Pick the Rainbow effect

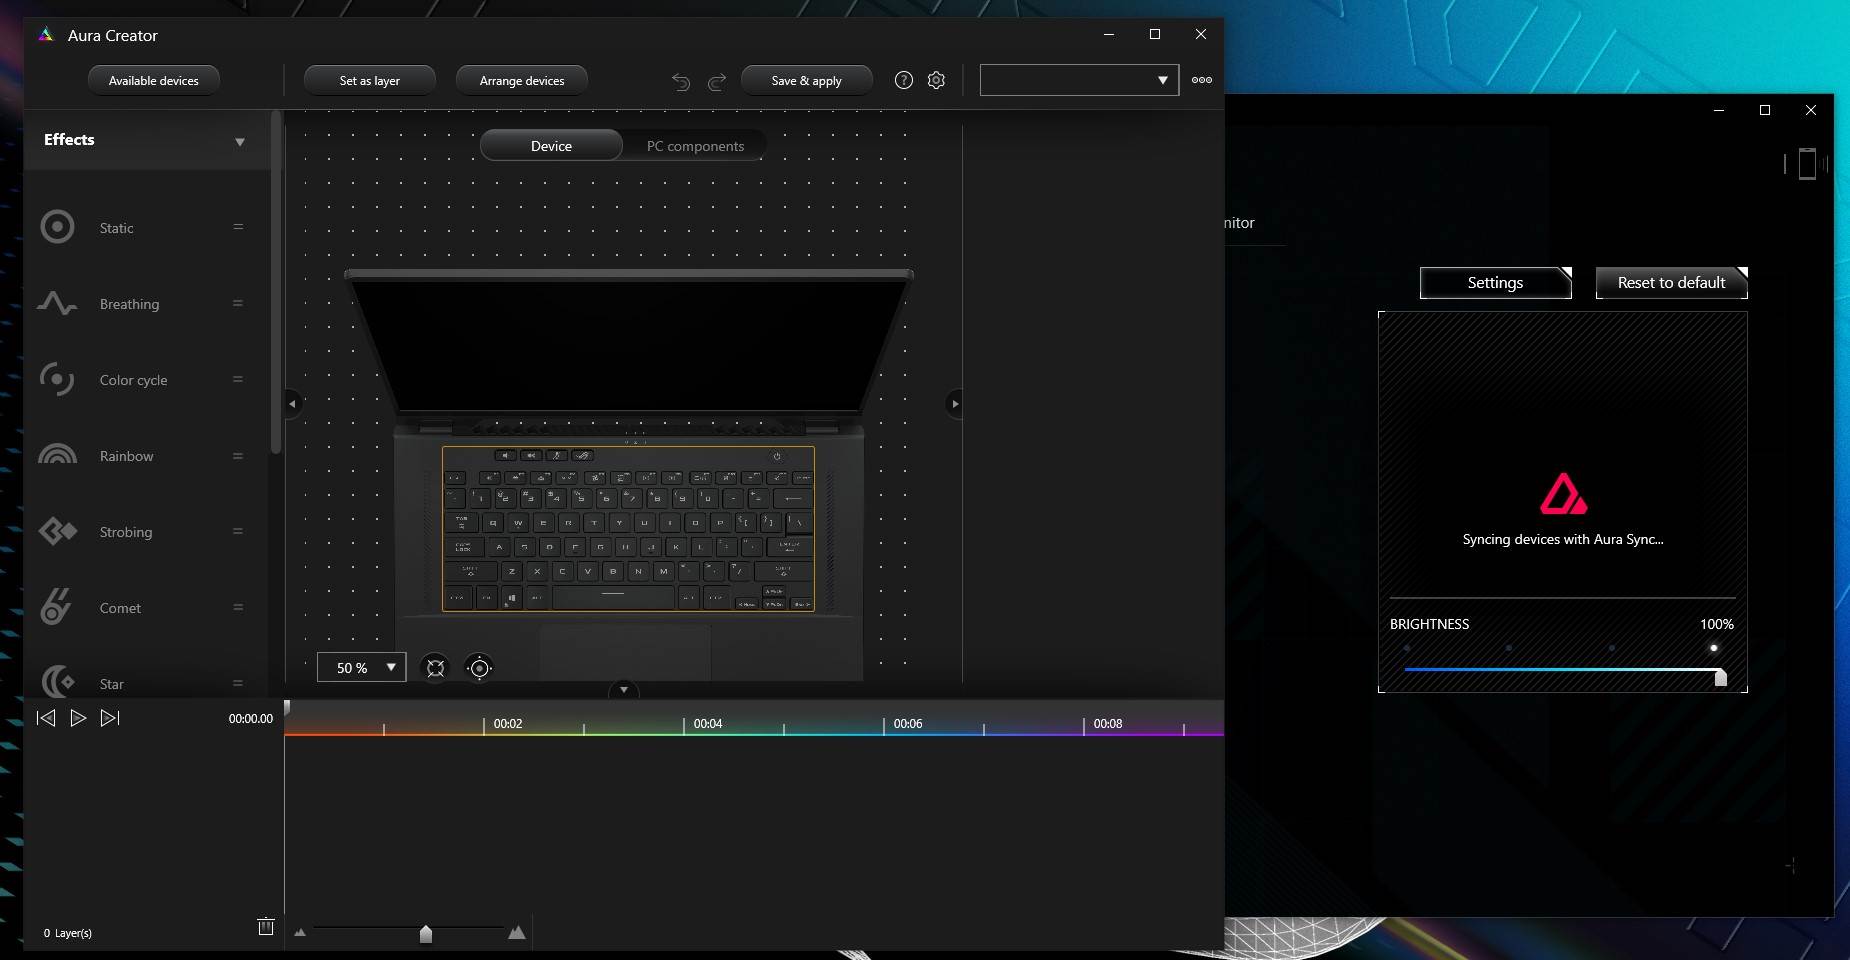(x=126, y=456)
